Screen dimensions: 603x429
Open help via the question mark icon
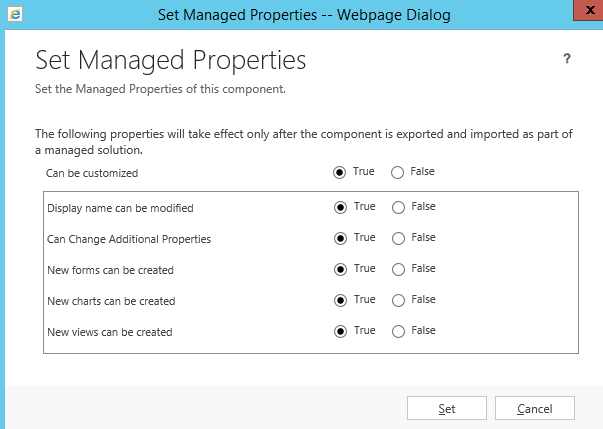(x=567, y=59)
